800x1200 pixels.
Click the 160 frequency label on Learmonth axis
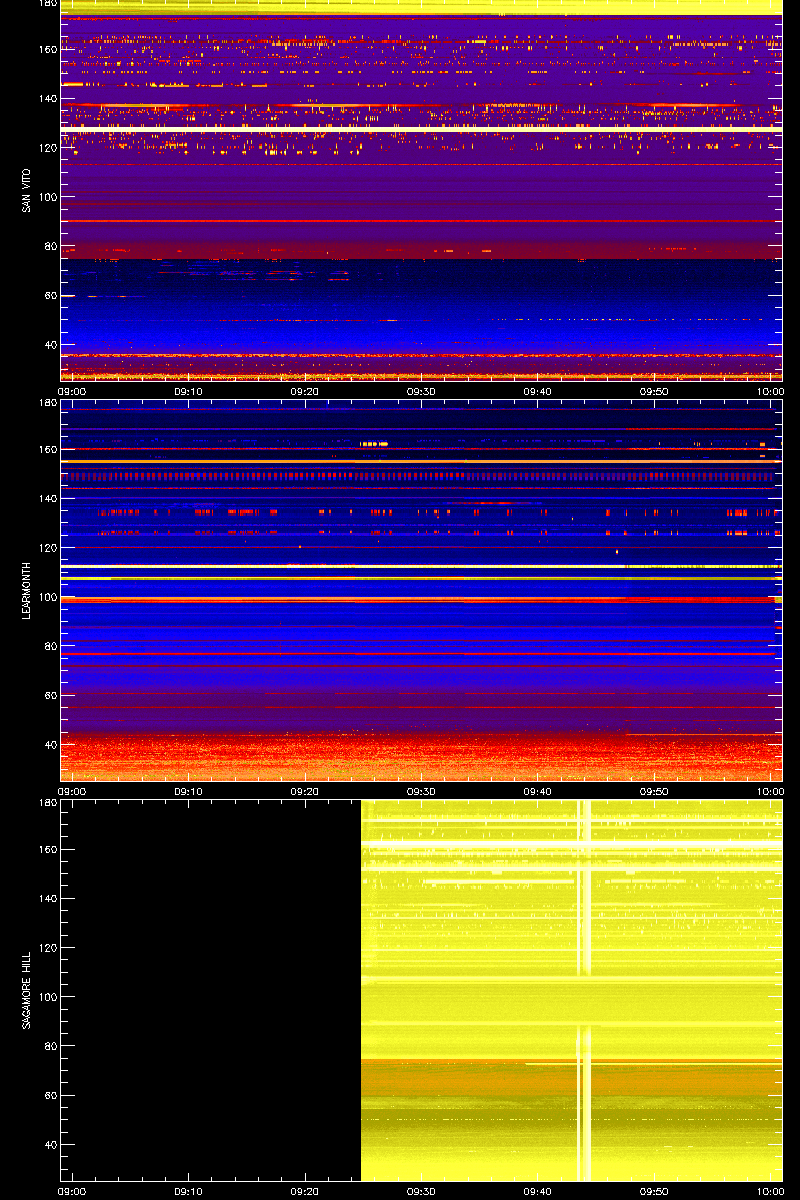47,450
